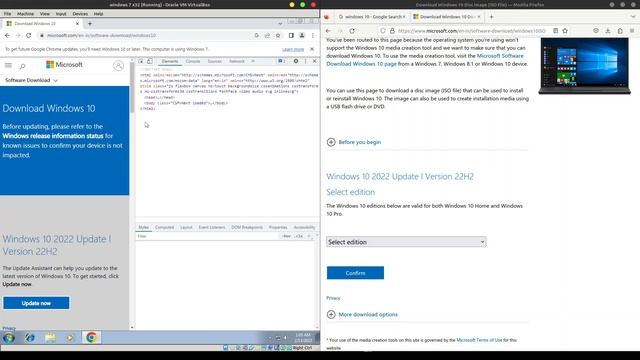Open the DevTools Computed tab
The height and width of the screenshot is (360, 640).
164,227
